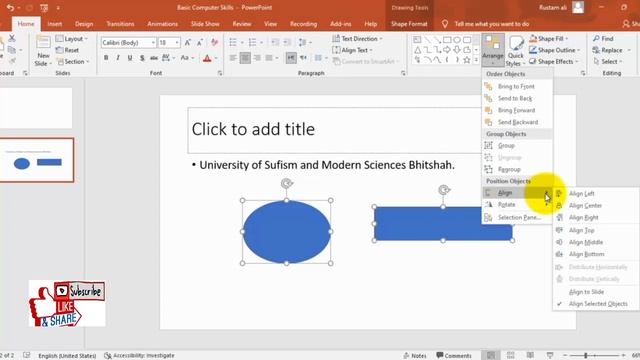This screenshot has width=640, height=360.
Task: Switch to the Insert tab
Action: coord(55,24)
